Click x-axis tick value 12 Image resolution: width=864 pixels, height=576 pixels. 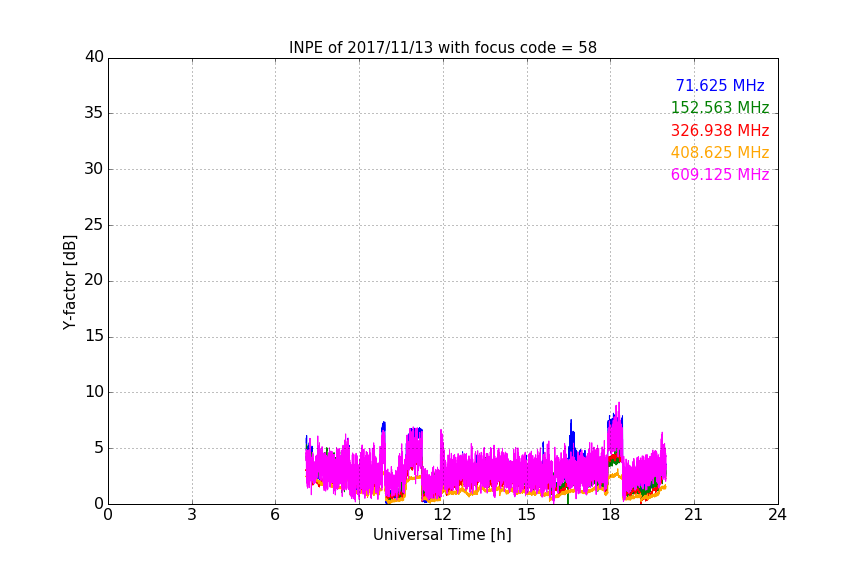coord(443,515)
